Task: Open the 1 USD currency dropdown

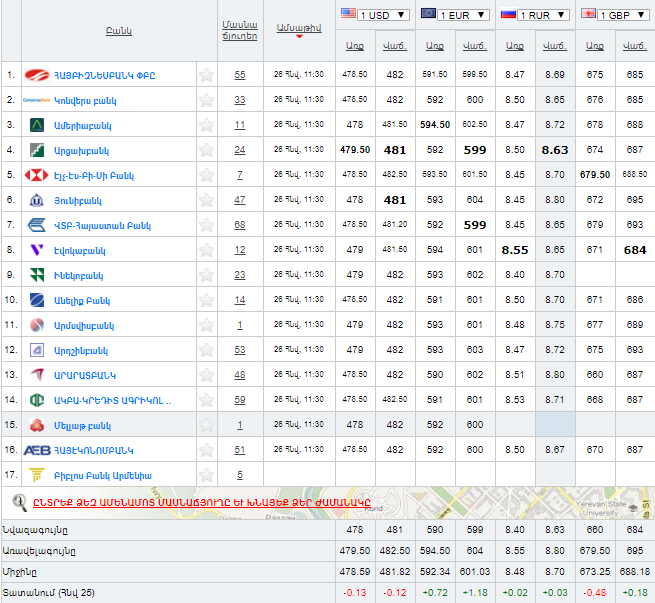Action: pos(383,15)
